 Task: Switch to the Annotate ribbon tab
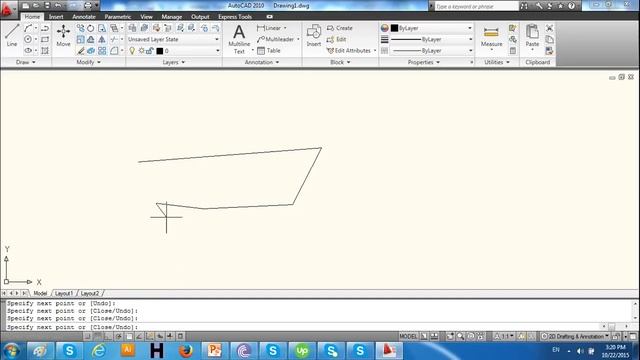coord(84,17)
